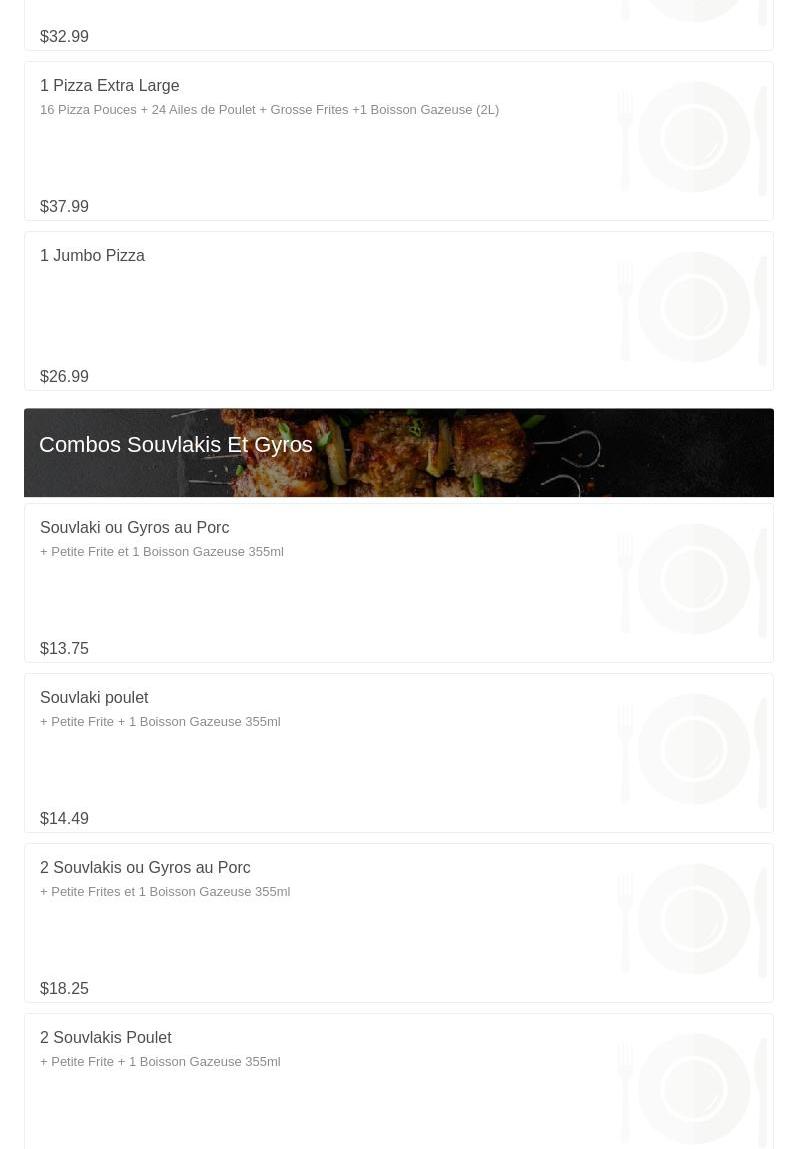The width and height of the screenshot is (785, 1149).
Task: Open the Souvlaki poulet combo
Action: coord(399,753)
